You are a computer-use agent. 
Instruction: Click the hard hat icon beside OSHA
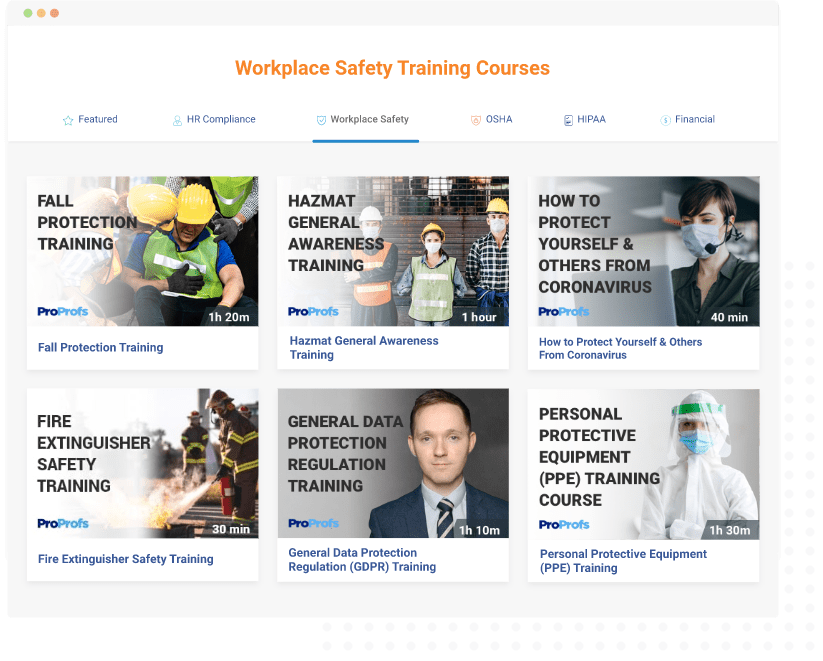tap(475, 119)
